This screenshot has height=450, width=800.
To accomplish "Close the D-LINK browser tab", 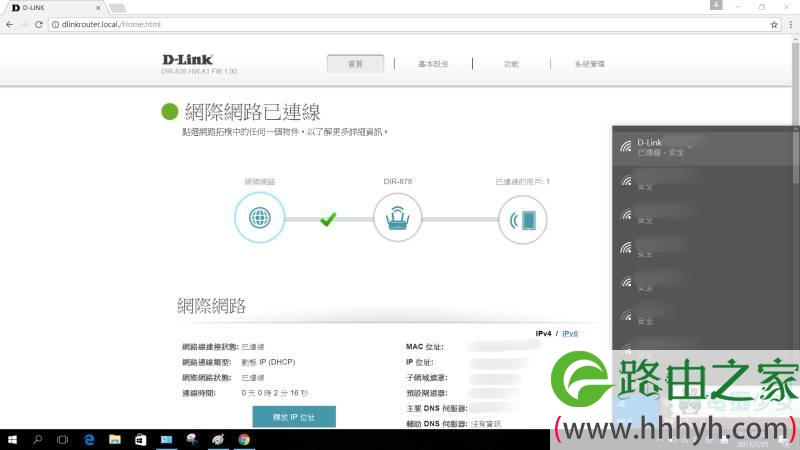I will (98, 8).
